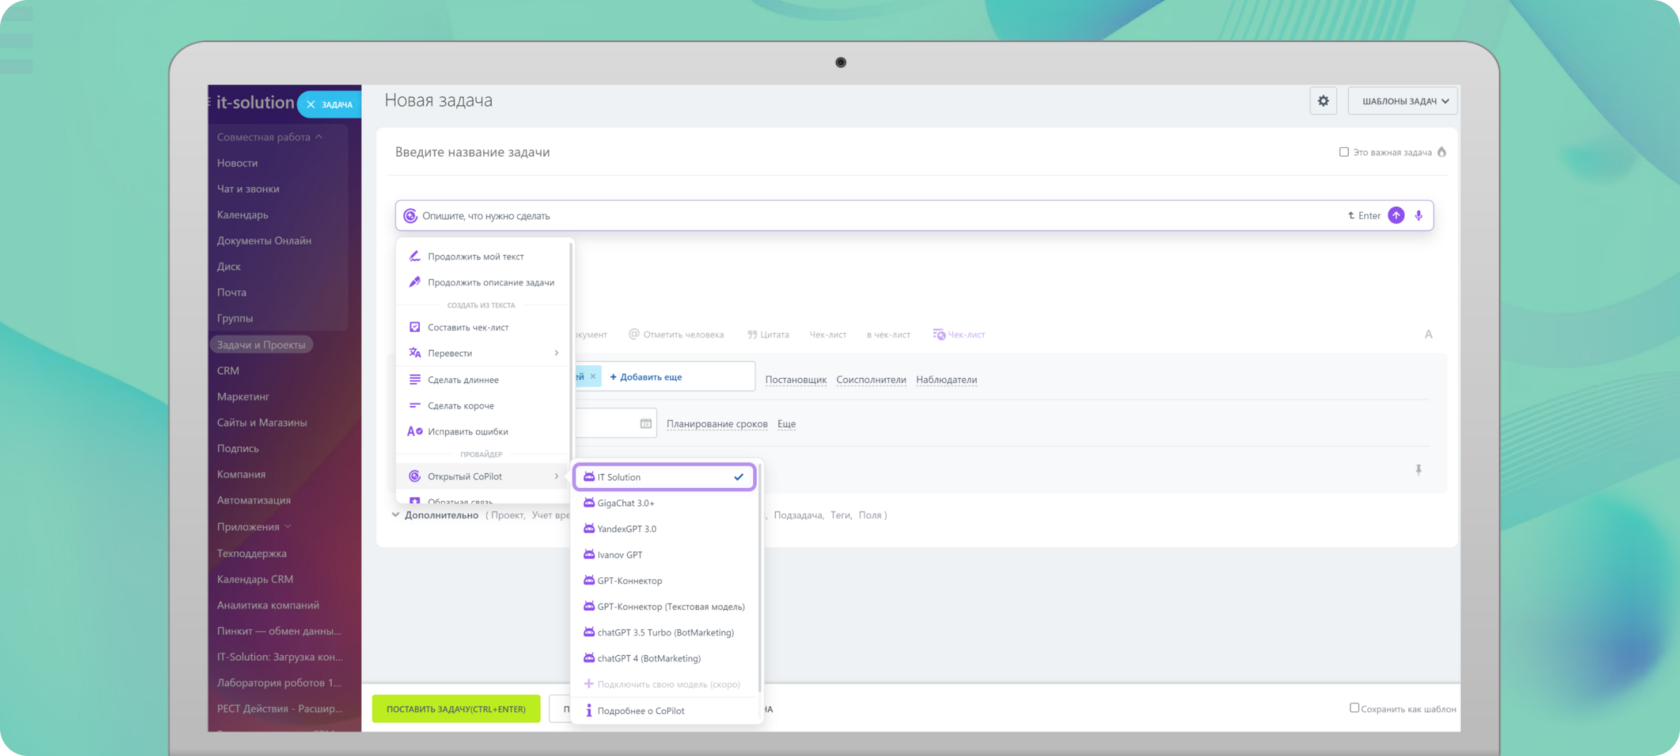Click the flame icon next to important task

coord(1441,152)
